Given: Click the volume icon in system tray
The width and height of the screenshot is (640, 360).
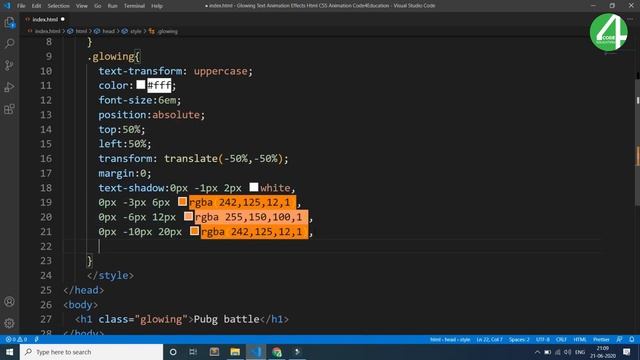Looking at the screenshot, I should click(x=567, y=352).
